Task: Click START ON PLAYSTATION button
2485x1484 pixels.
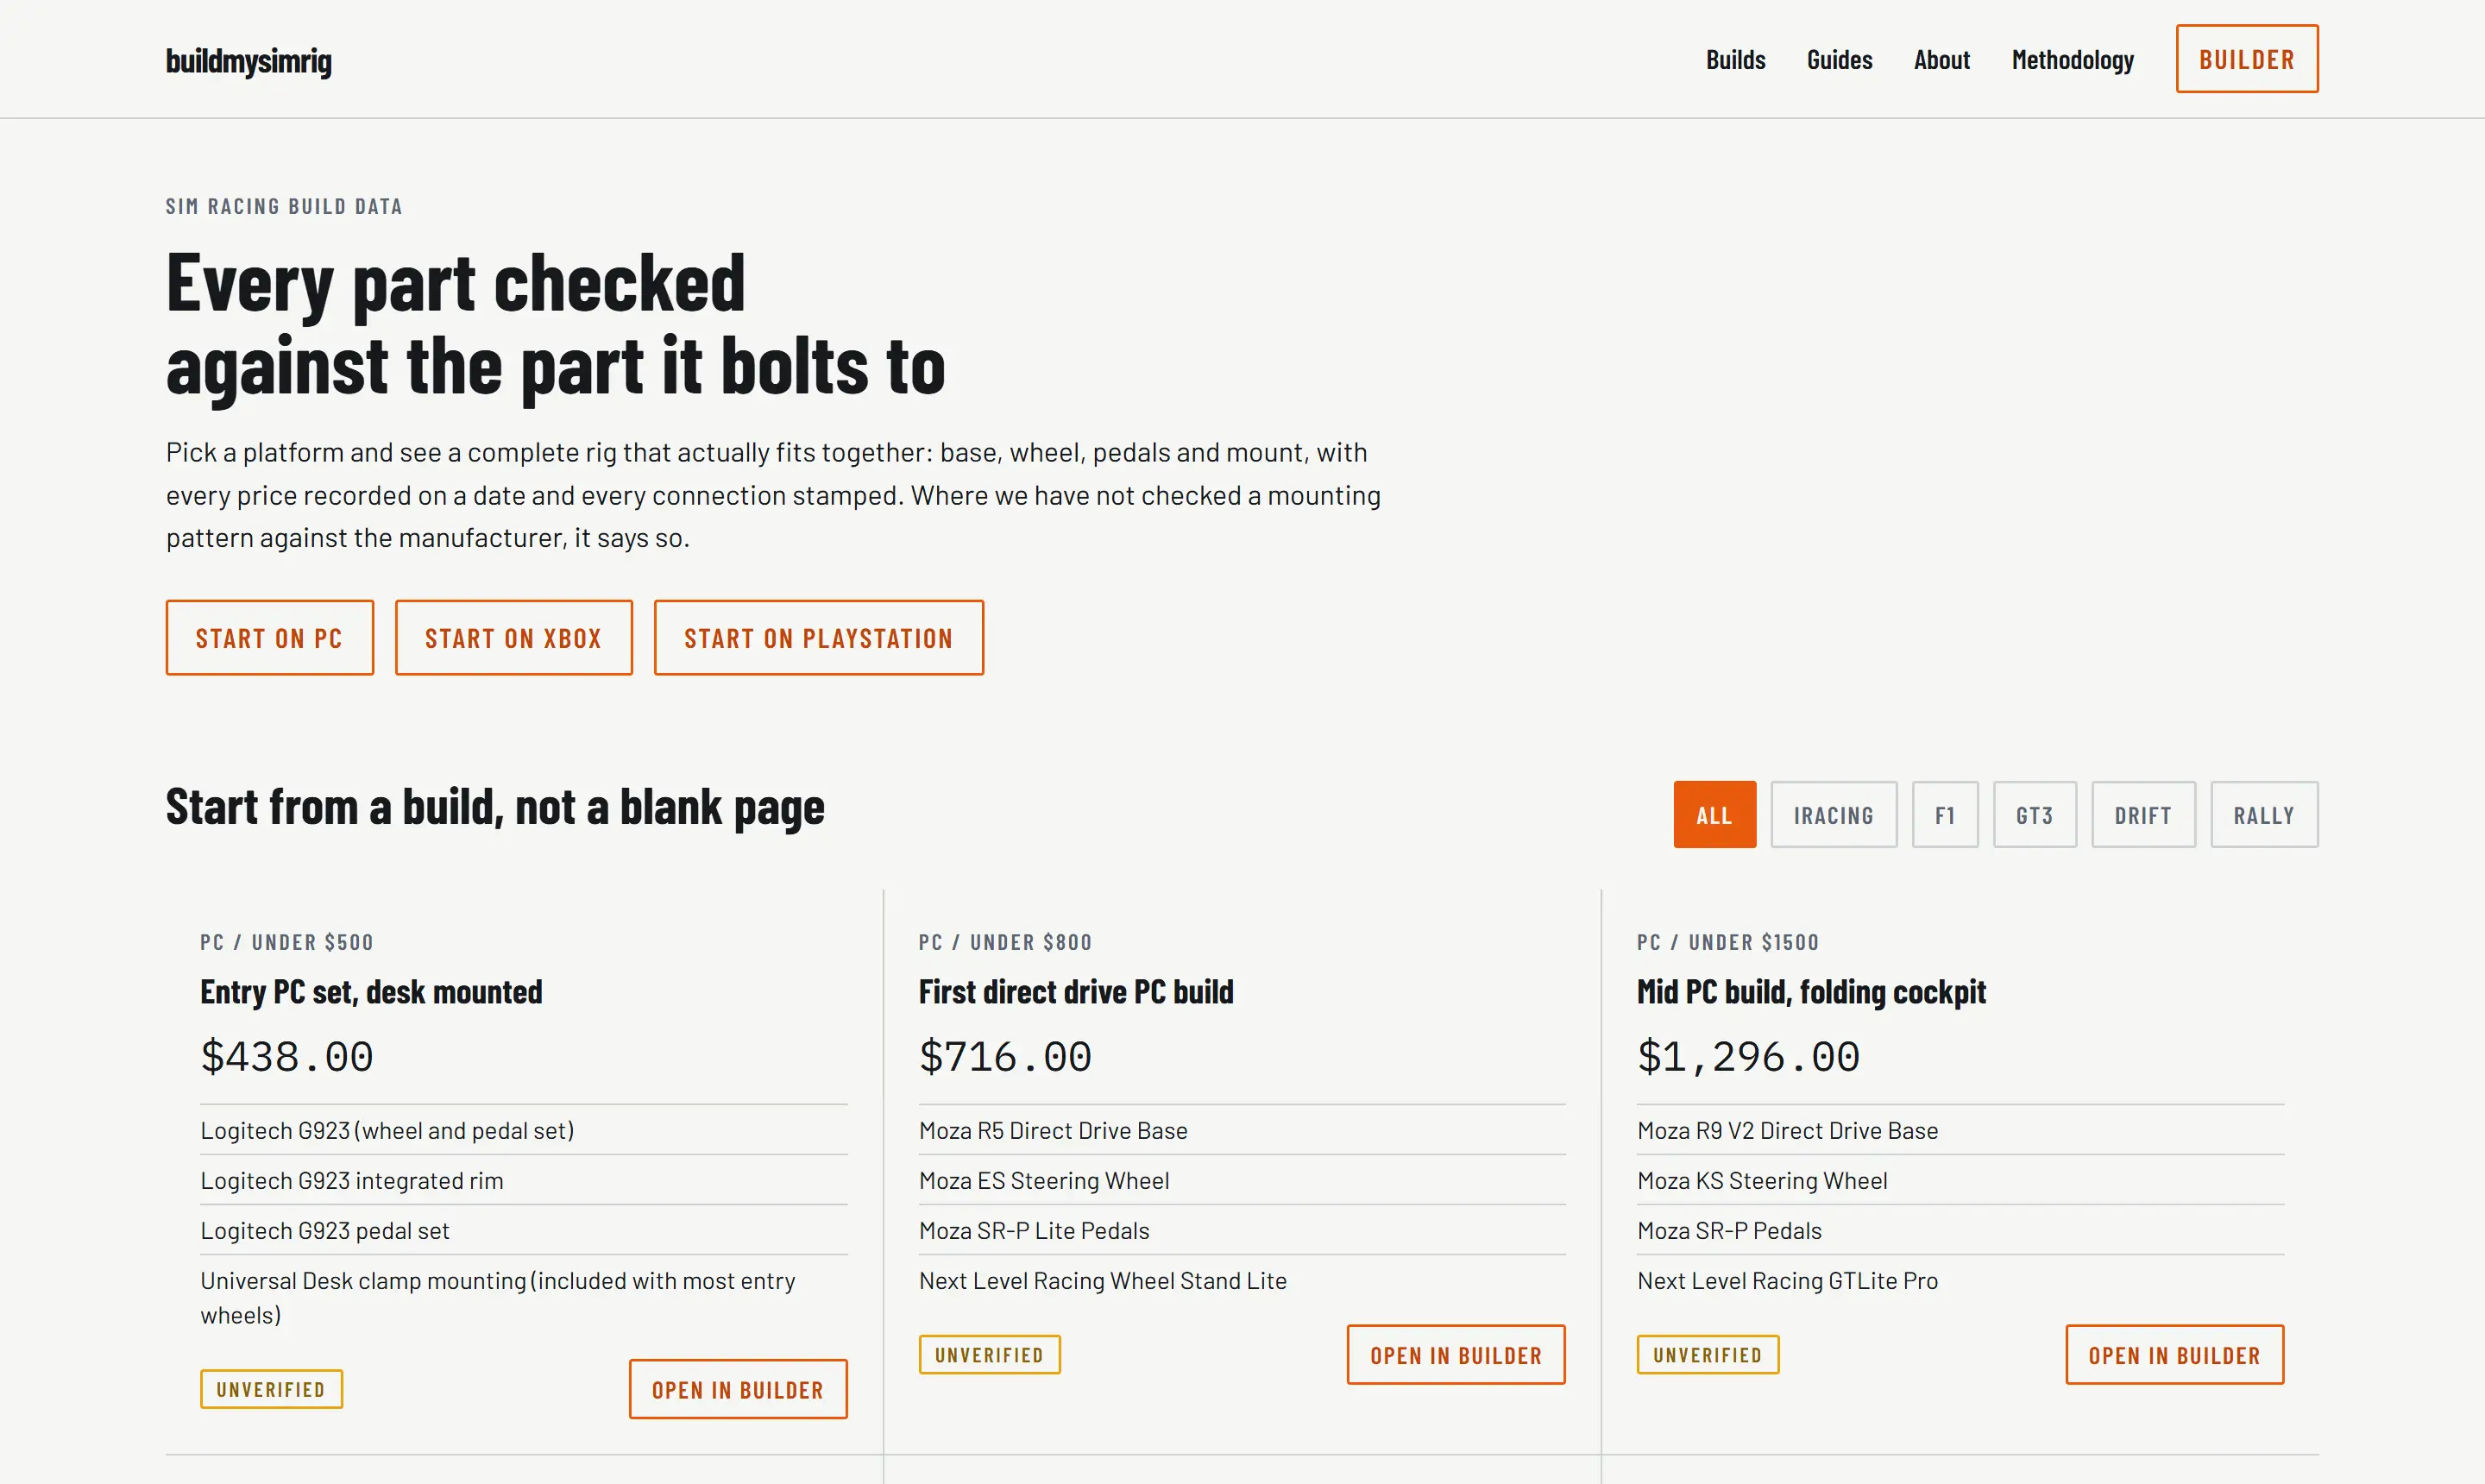Action: point(818,638)
